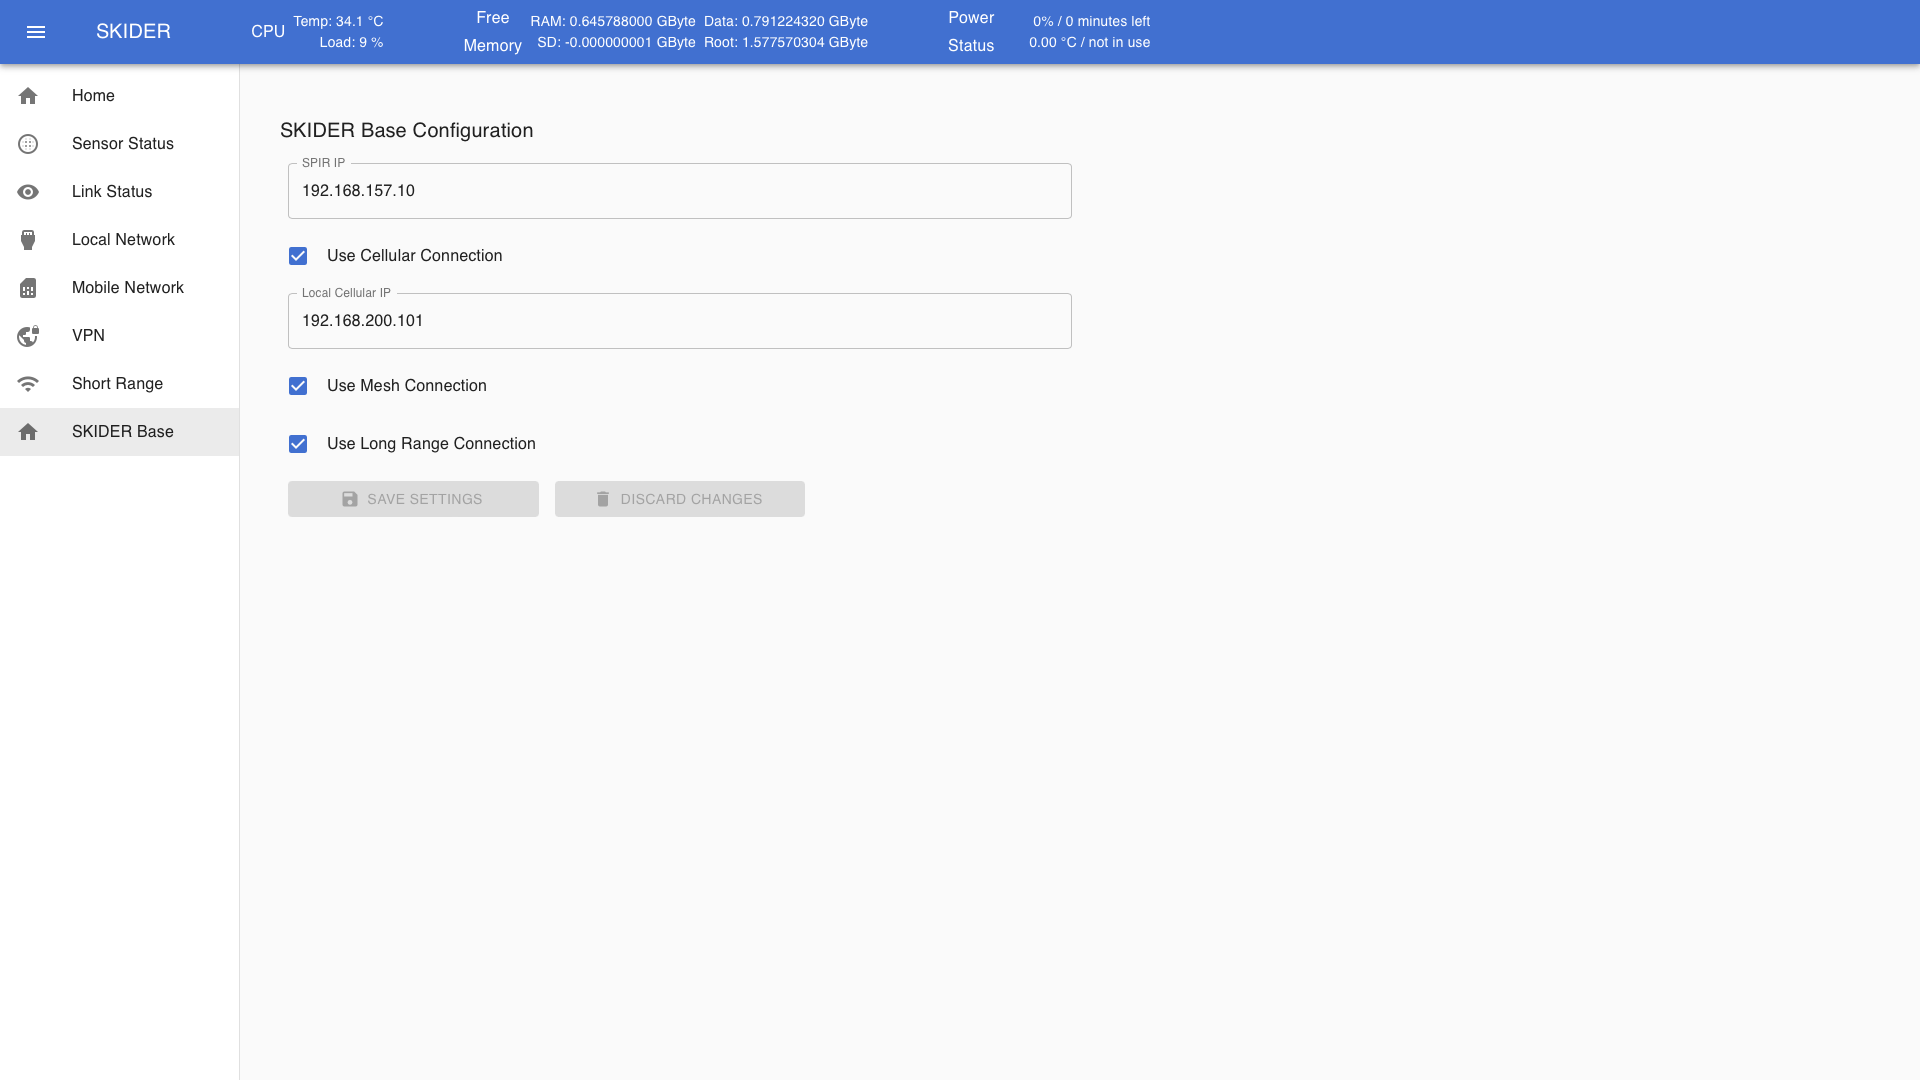Viewport: 1920px width, 1080px height.
Task: Open Link Status page
Action: (x=120, y=192)
